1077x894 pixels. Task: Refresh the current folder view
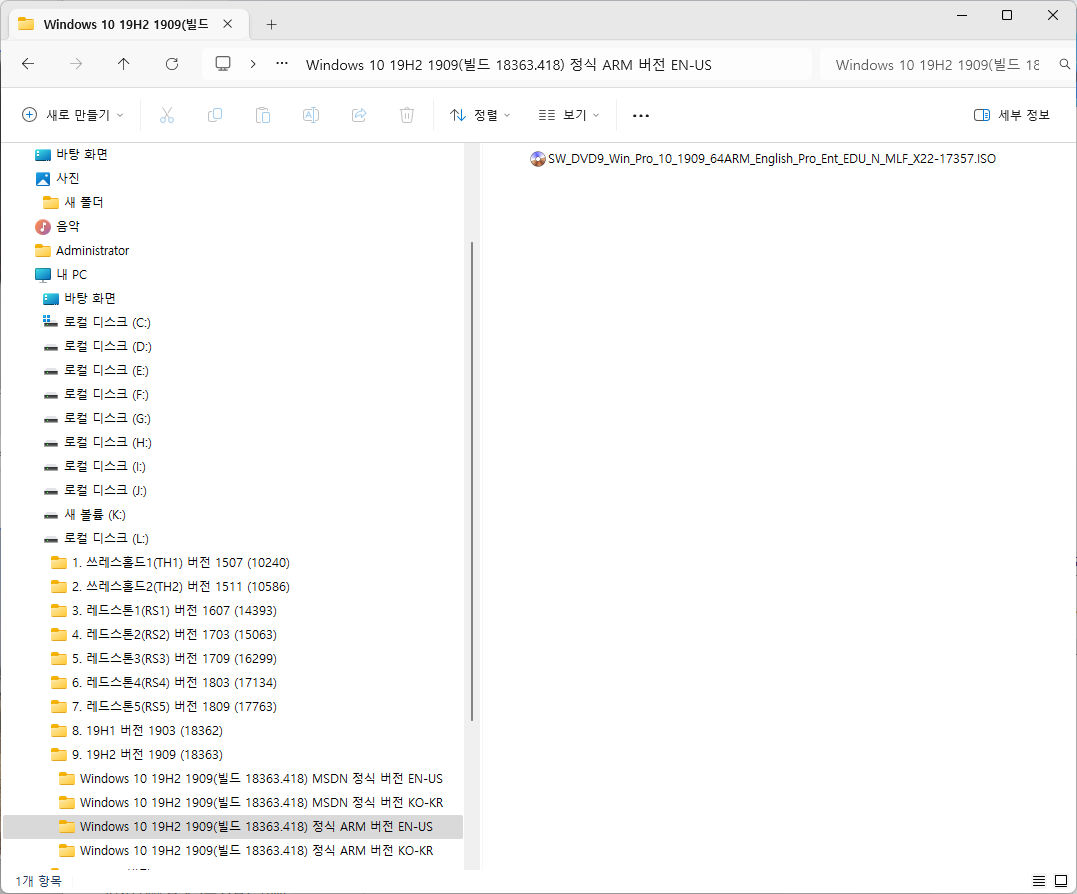[x=172, y=64]
